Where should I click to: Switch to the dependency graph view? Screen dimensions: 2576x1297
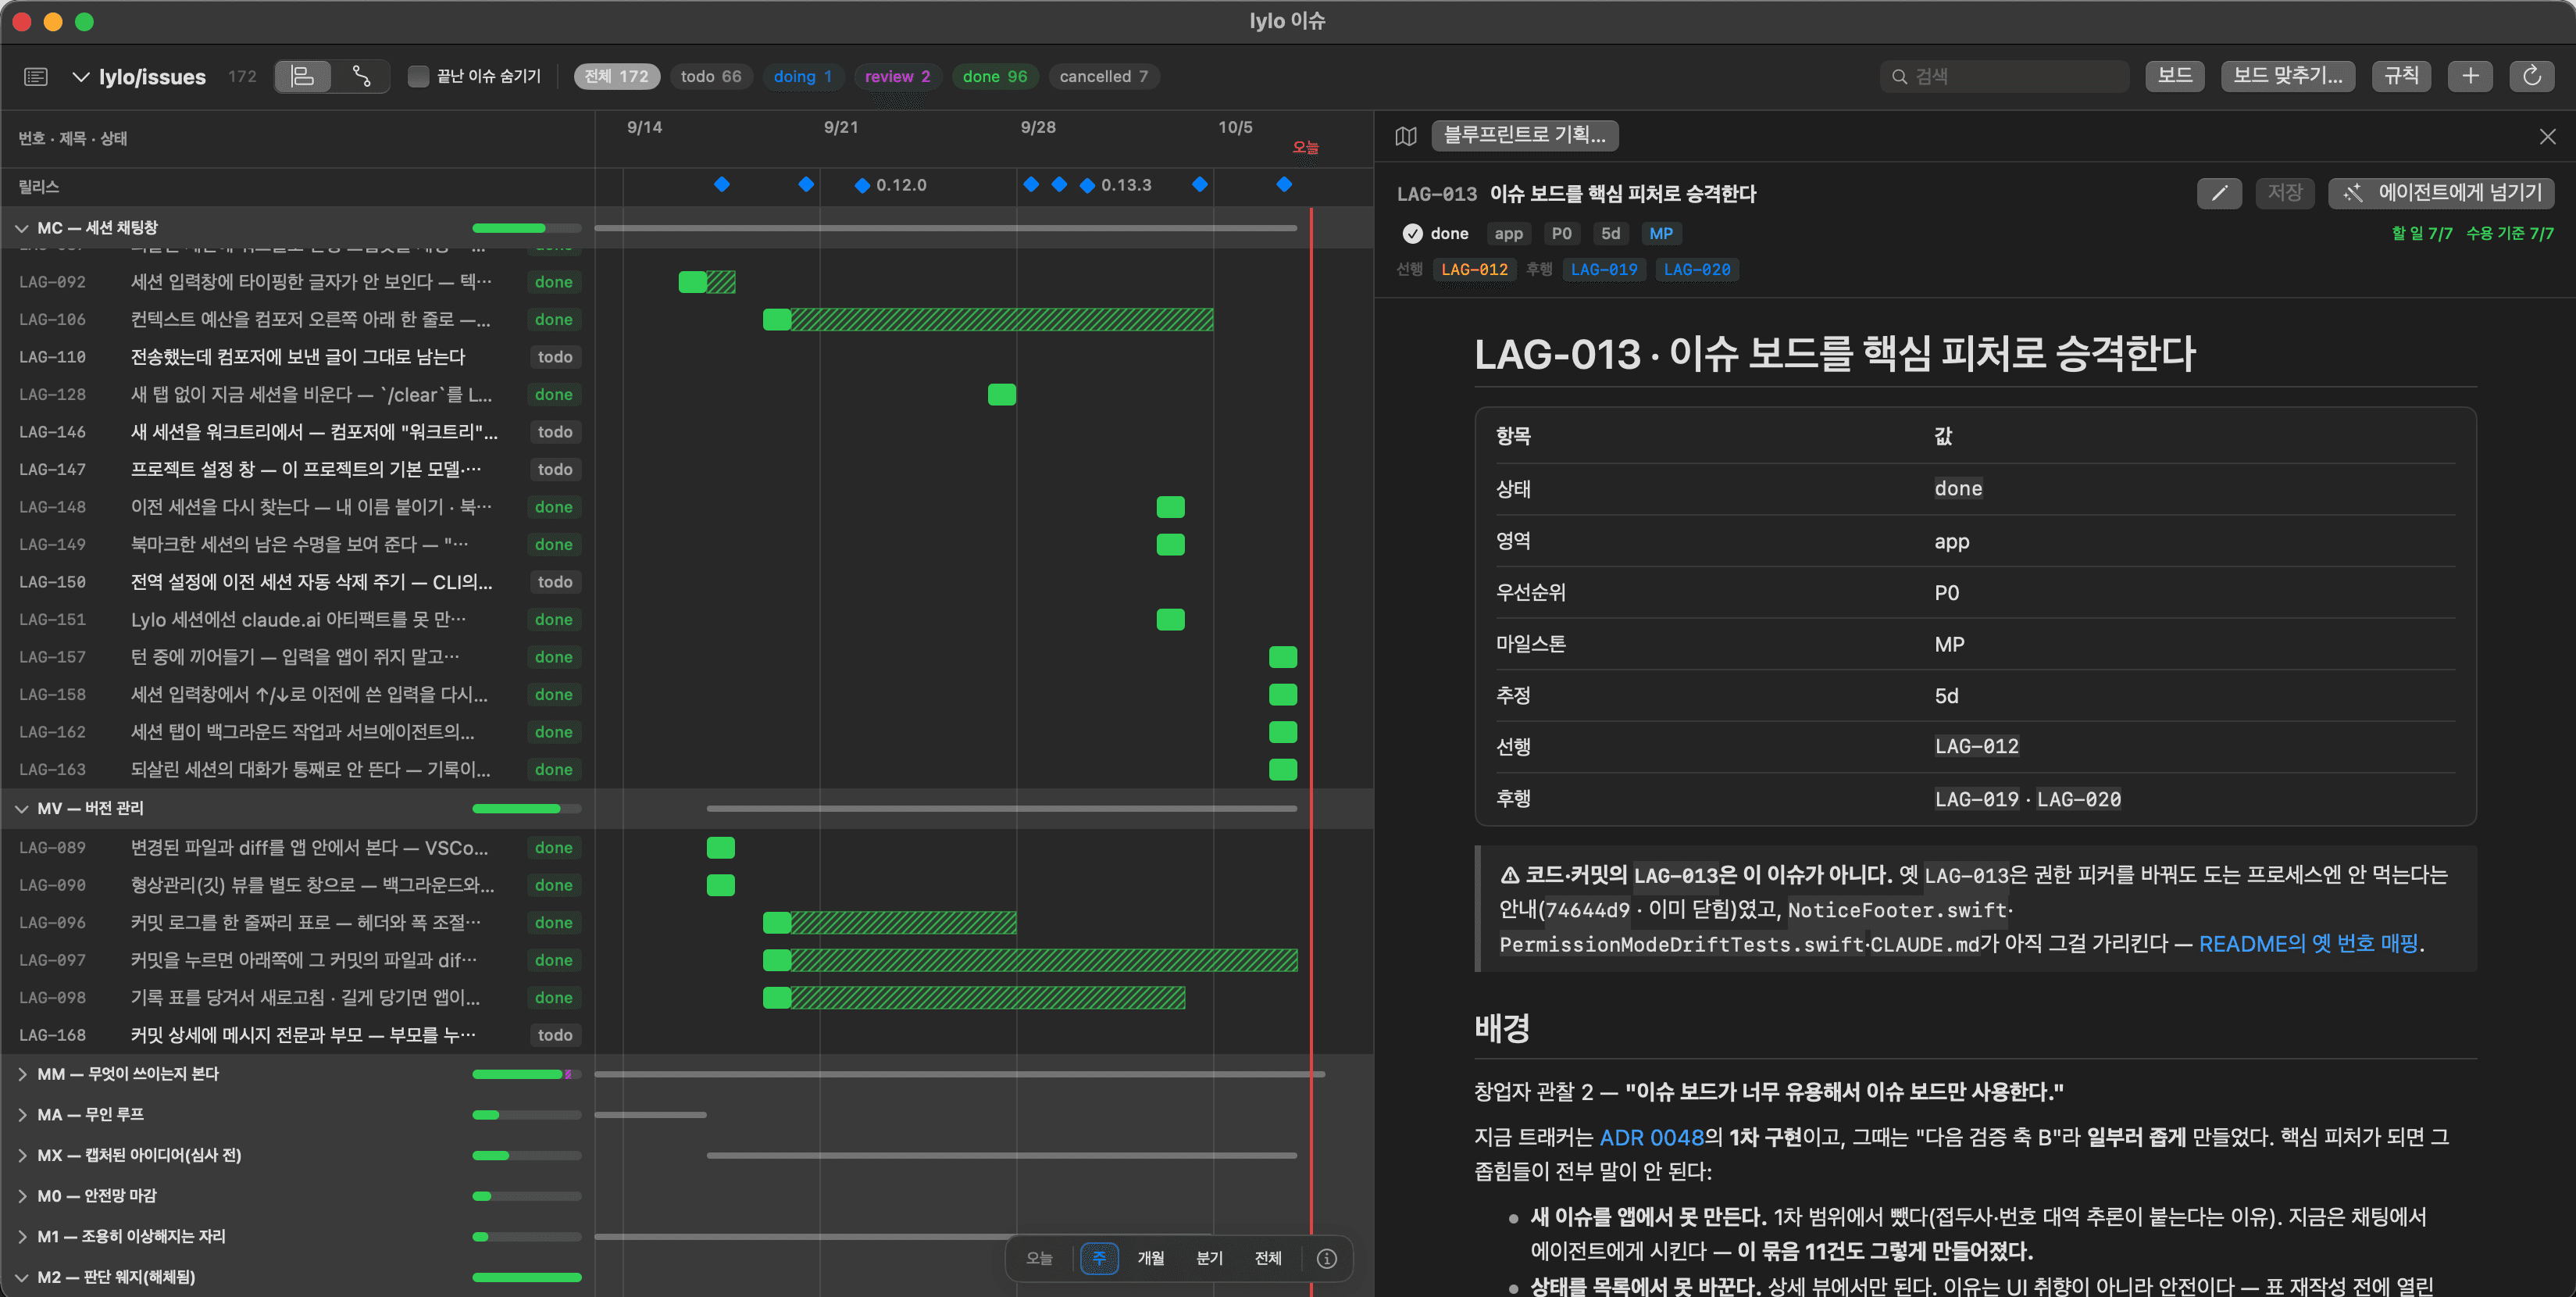361,76
